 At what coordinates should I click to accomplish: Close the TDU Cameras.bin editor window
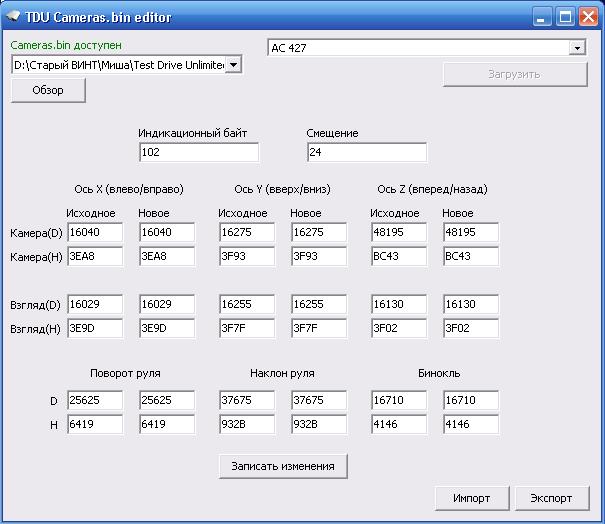click(588, 17)
